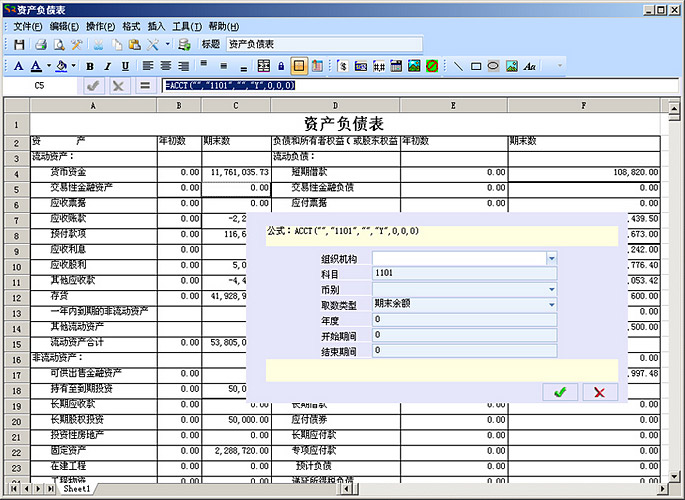
Task: Expand the 币别 dropdown
Action: coord(551,289)
